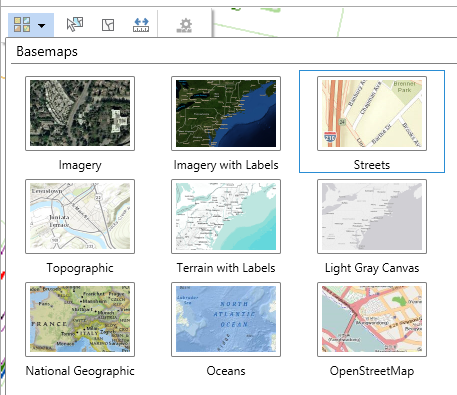The height and width of the screenshot is (395, 457).
Task: Click the "Basemaps" panel heading
Action: tap(47, 52)
